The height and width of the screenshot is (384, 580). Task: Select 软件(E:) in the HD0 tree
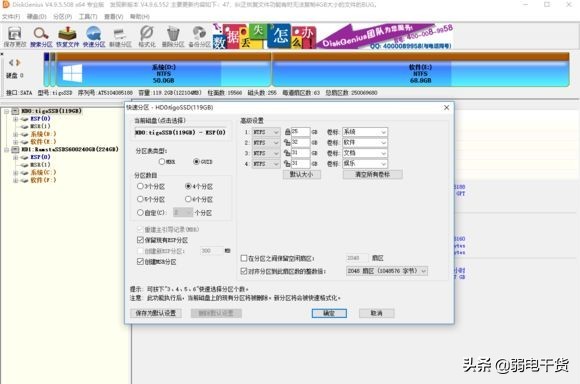pos(43,142)
